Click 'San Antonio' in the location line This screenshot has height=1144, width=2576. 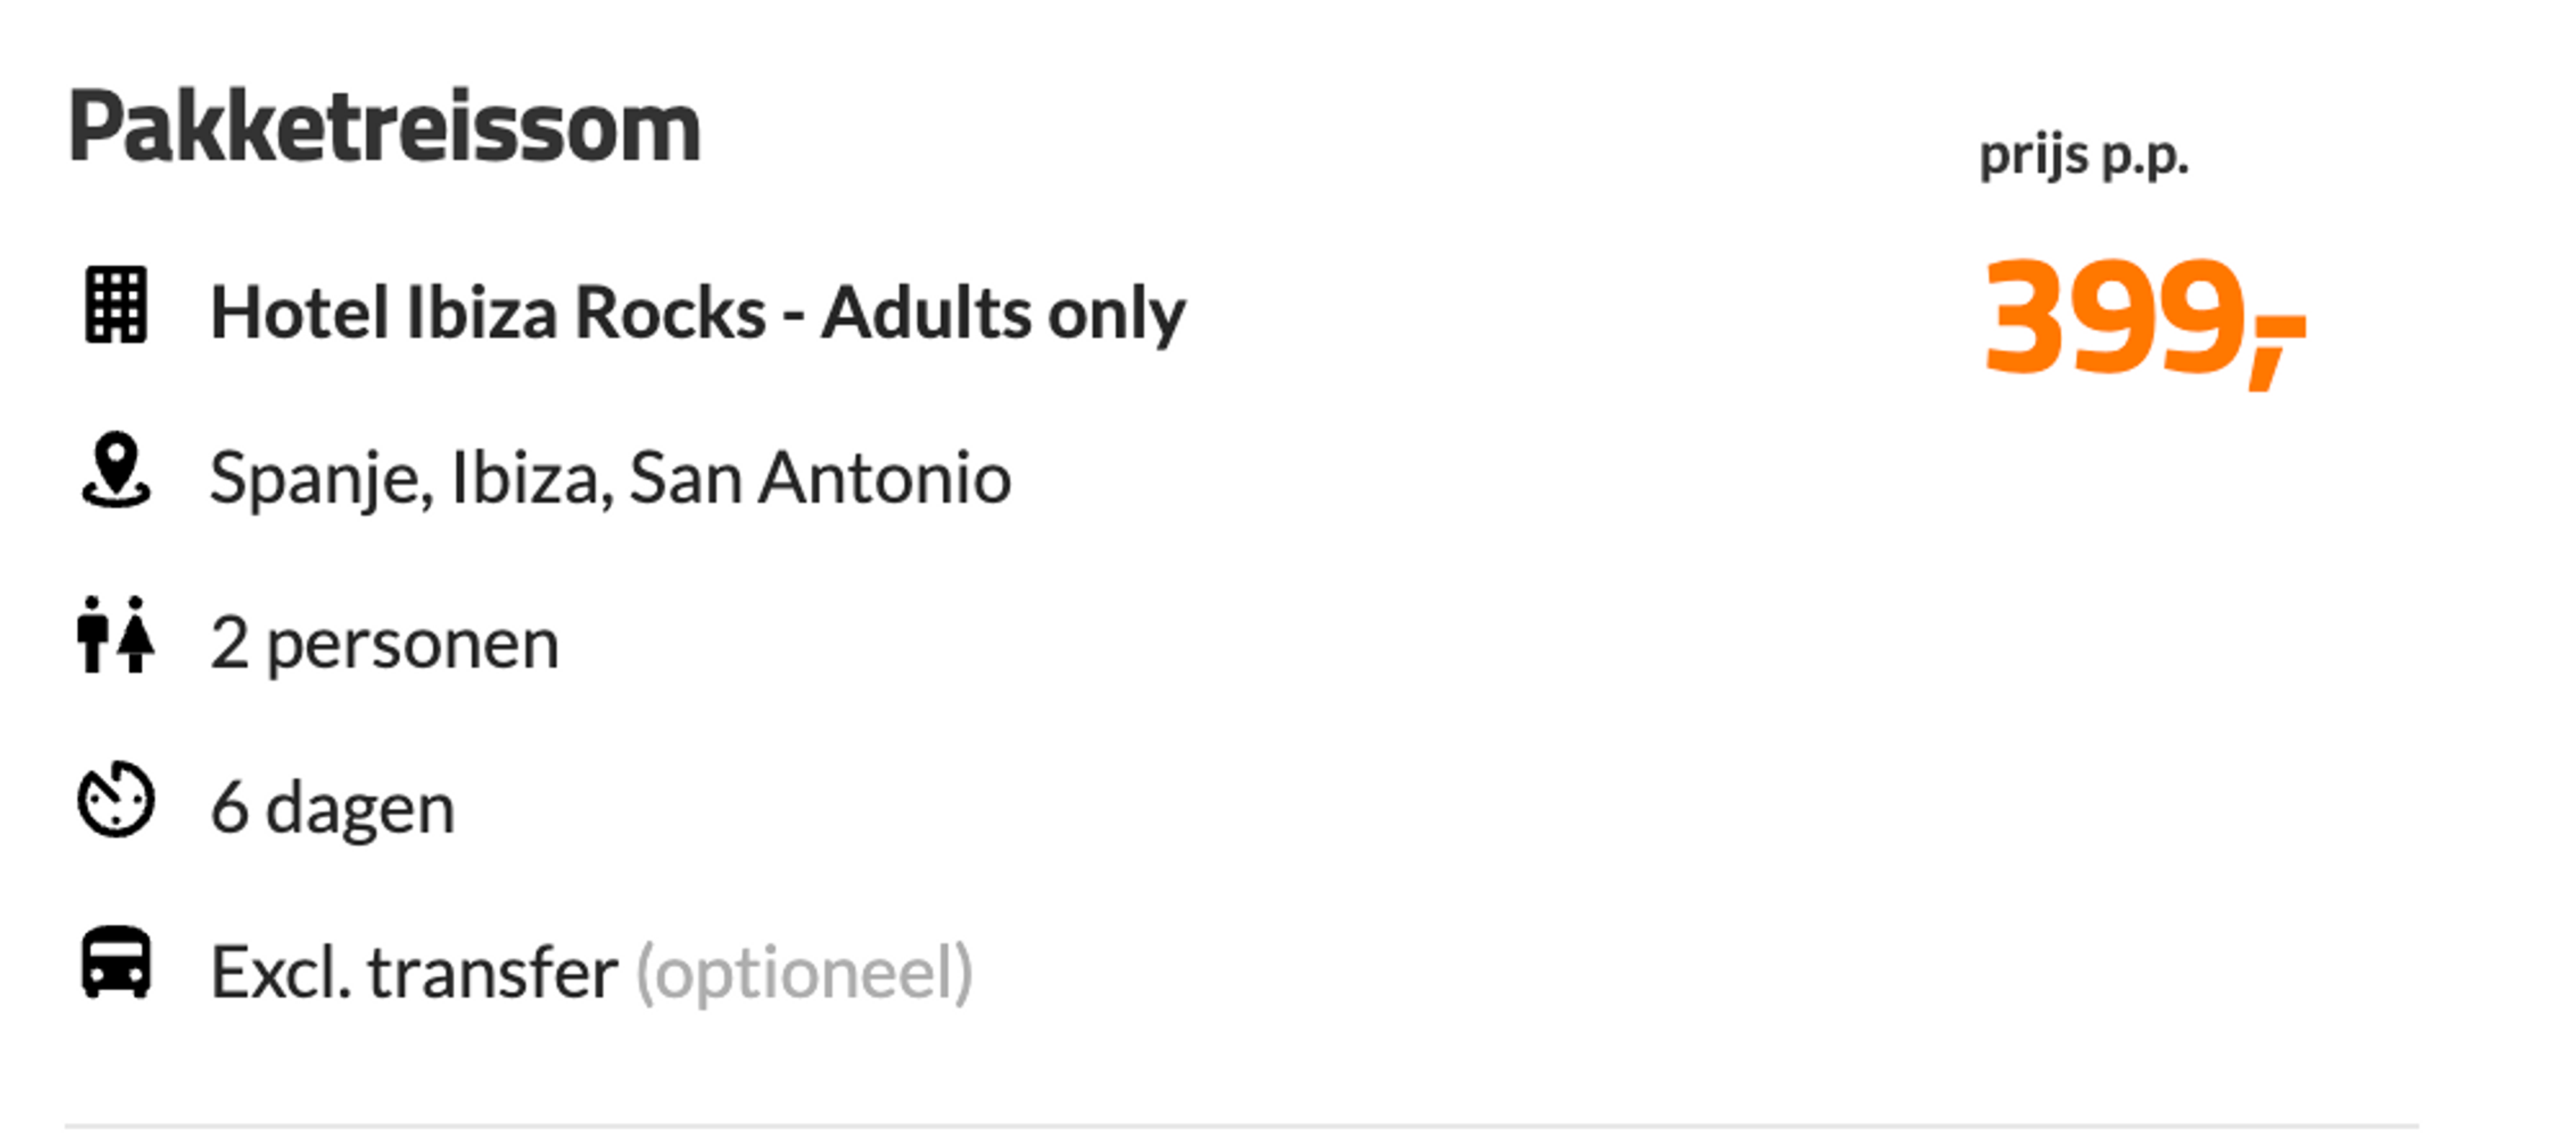point(820,478)
